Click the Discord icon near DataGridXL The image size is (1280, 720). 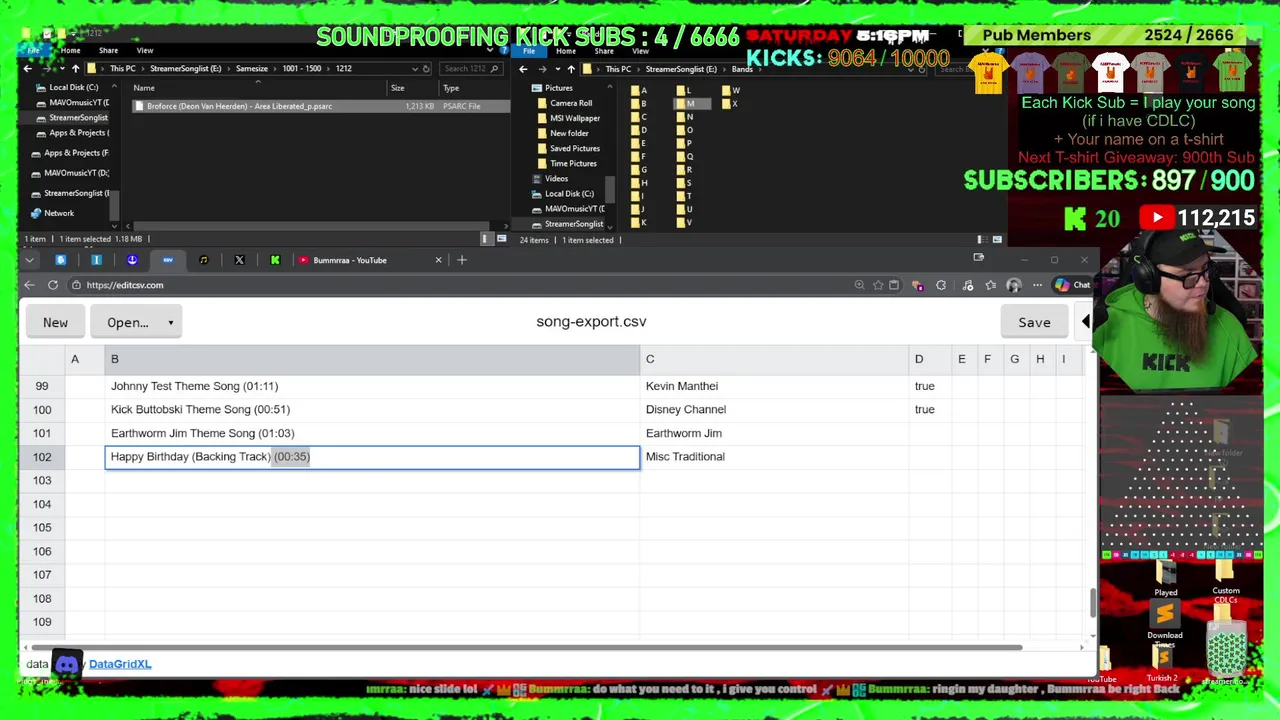[x=67, y=664]
